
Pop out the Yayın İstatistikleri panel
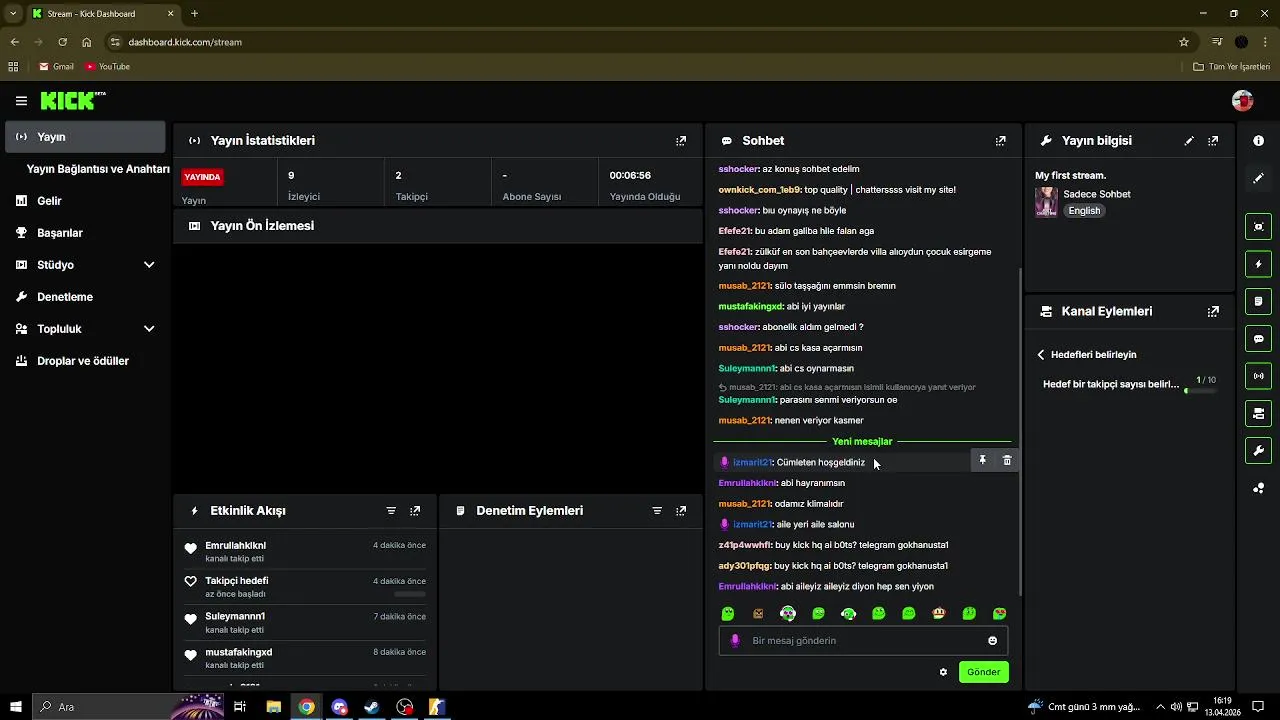[681, 141]
